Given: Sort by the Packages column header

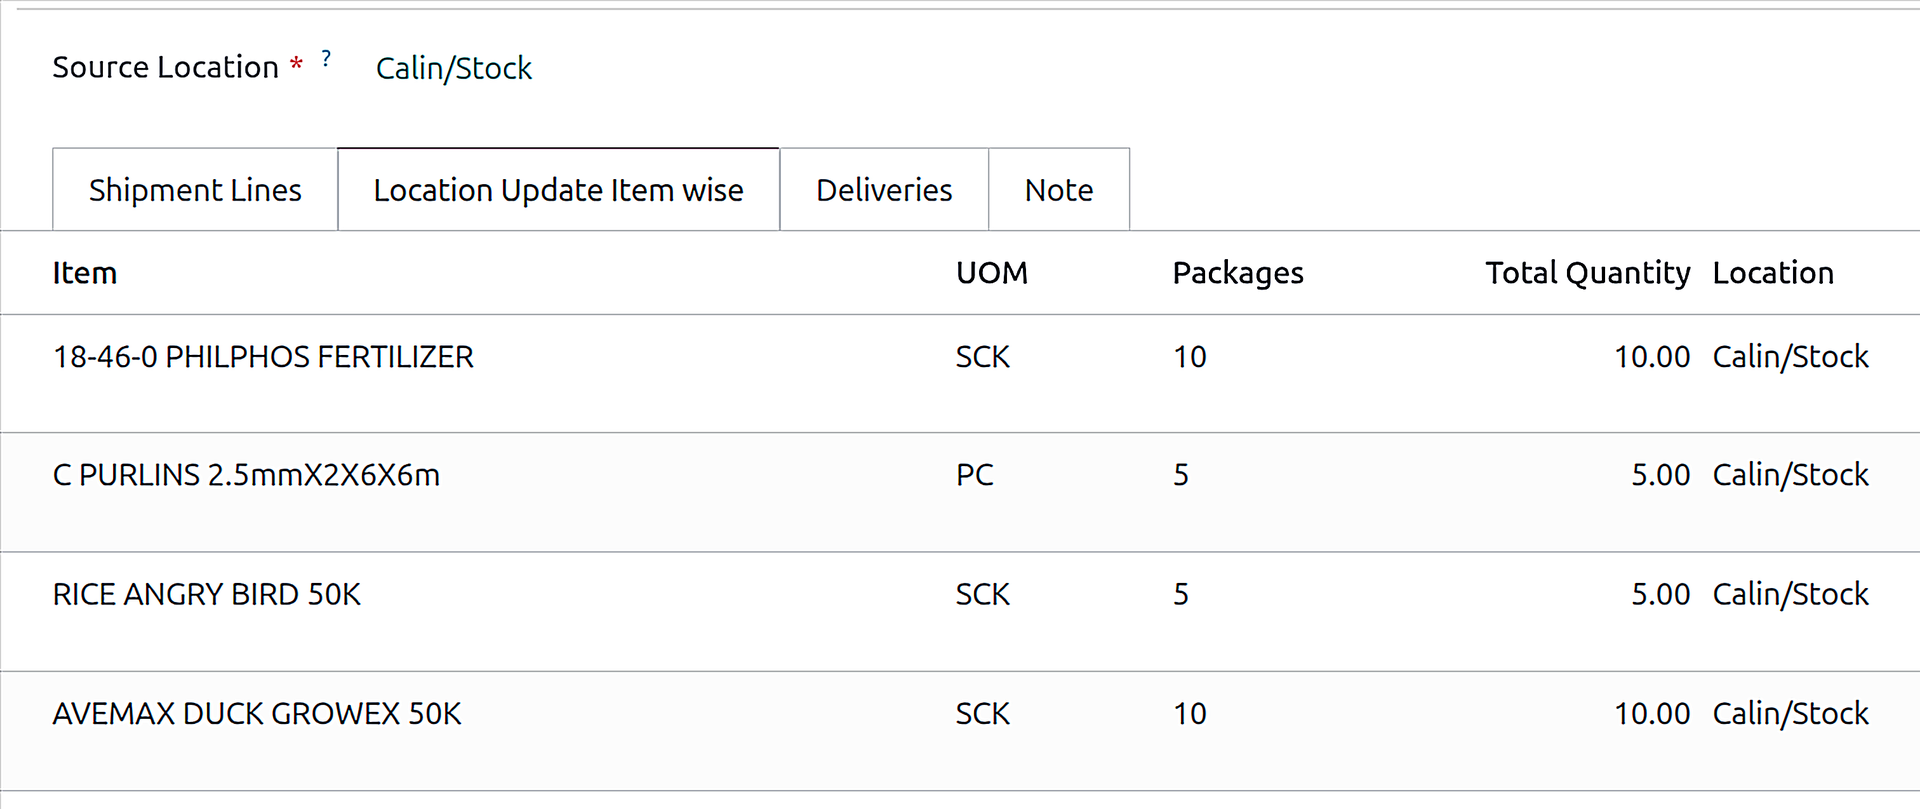Looking at the screenshot, I should pos(1237,273).
